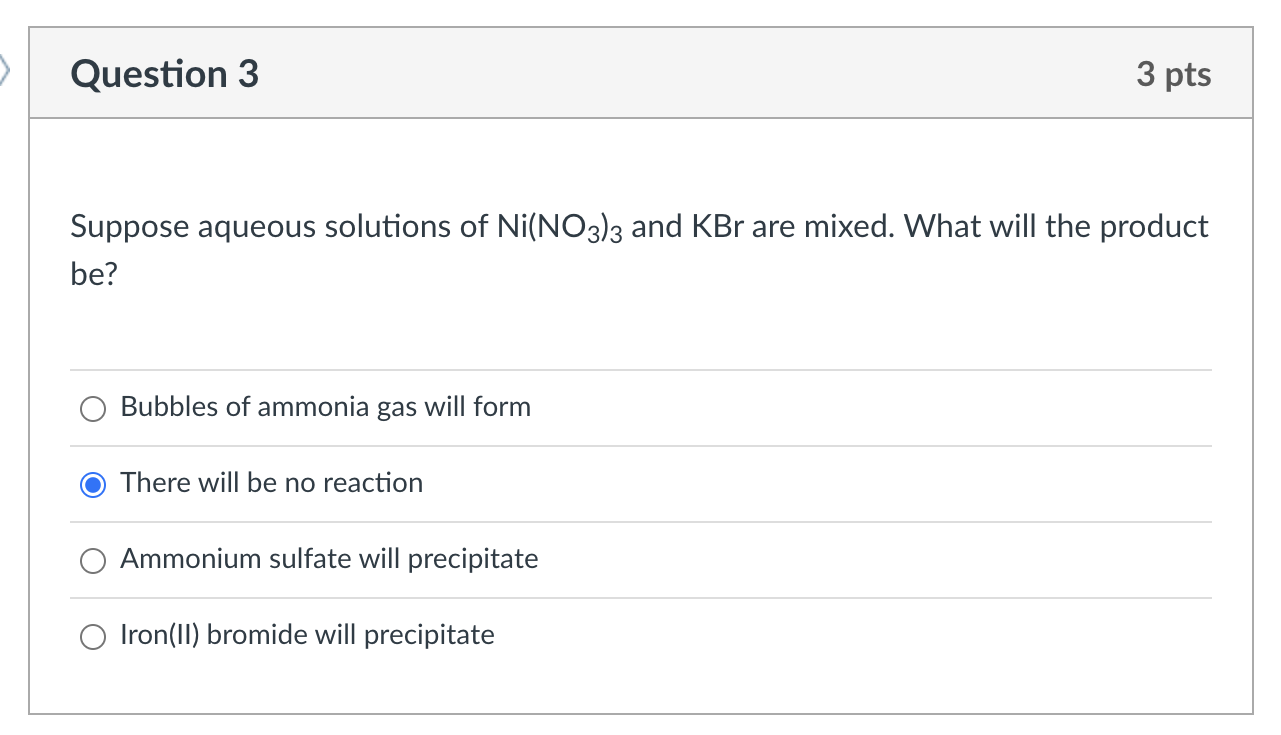The width and height of the screenshot is (1281, 735).
Task: Click the "Bubbles of ammonia gas will form" label
Action: click(326, 407)
